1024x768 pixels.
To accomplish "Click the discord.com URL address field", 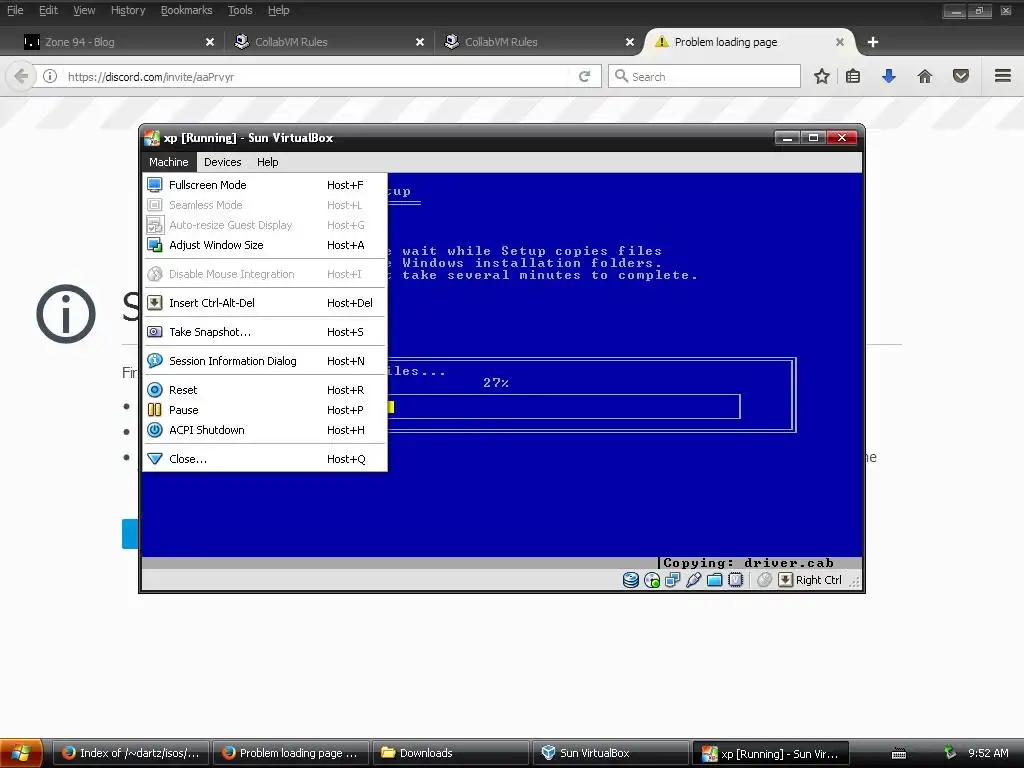I will click(x=317, y=76).
